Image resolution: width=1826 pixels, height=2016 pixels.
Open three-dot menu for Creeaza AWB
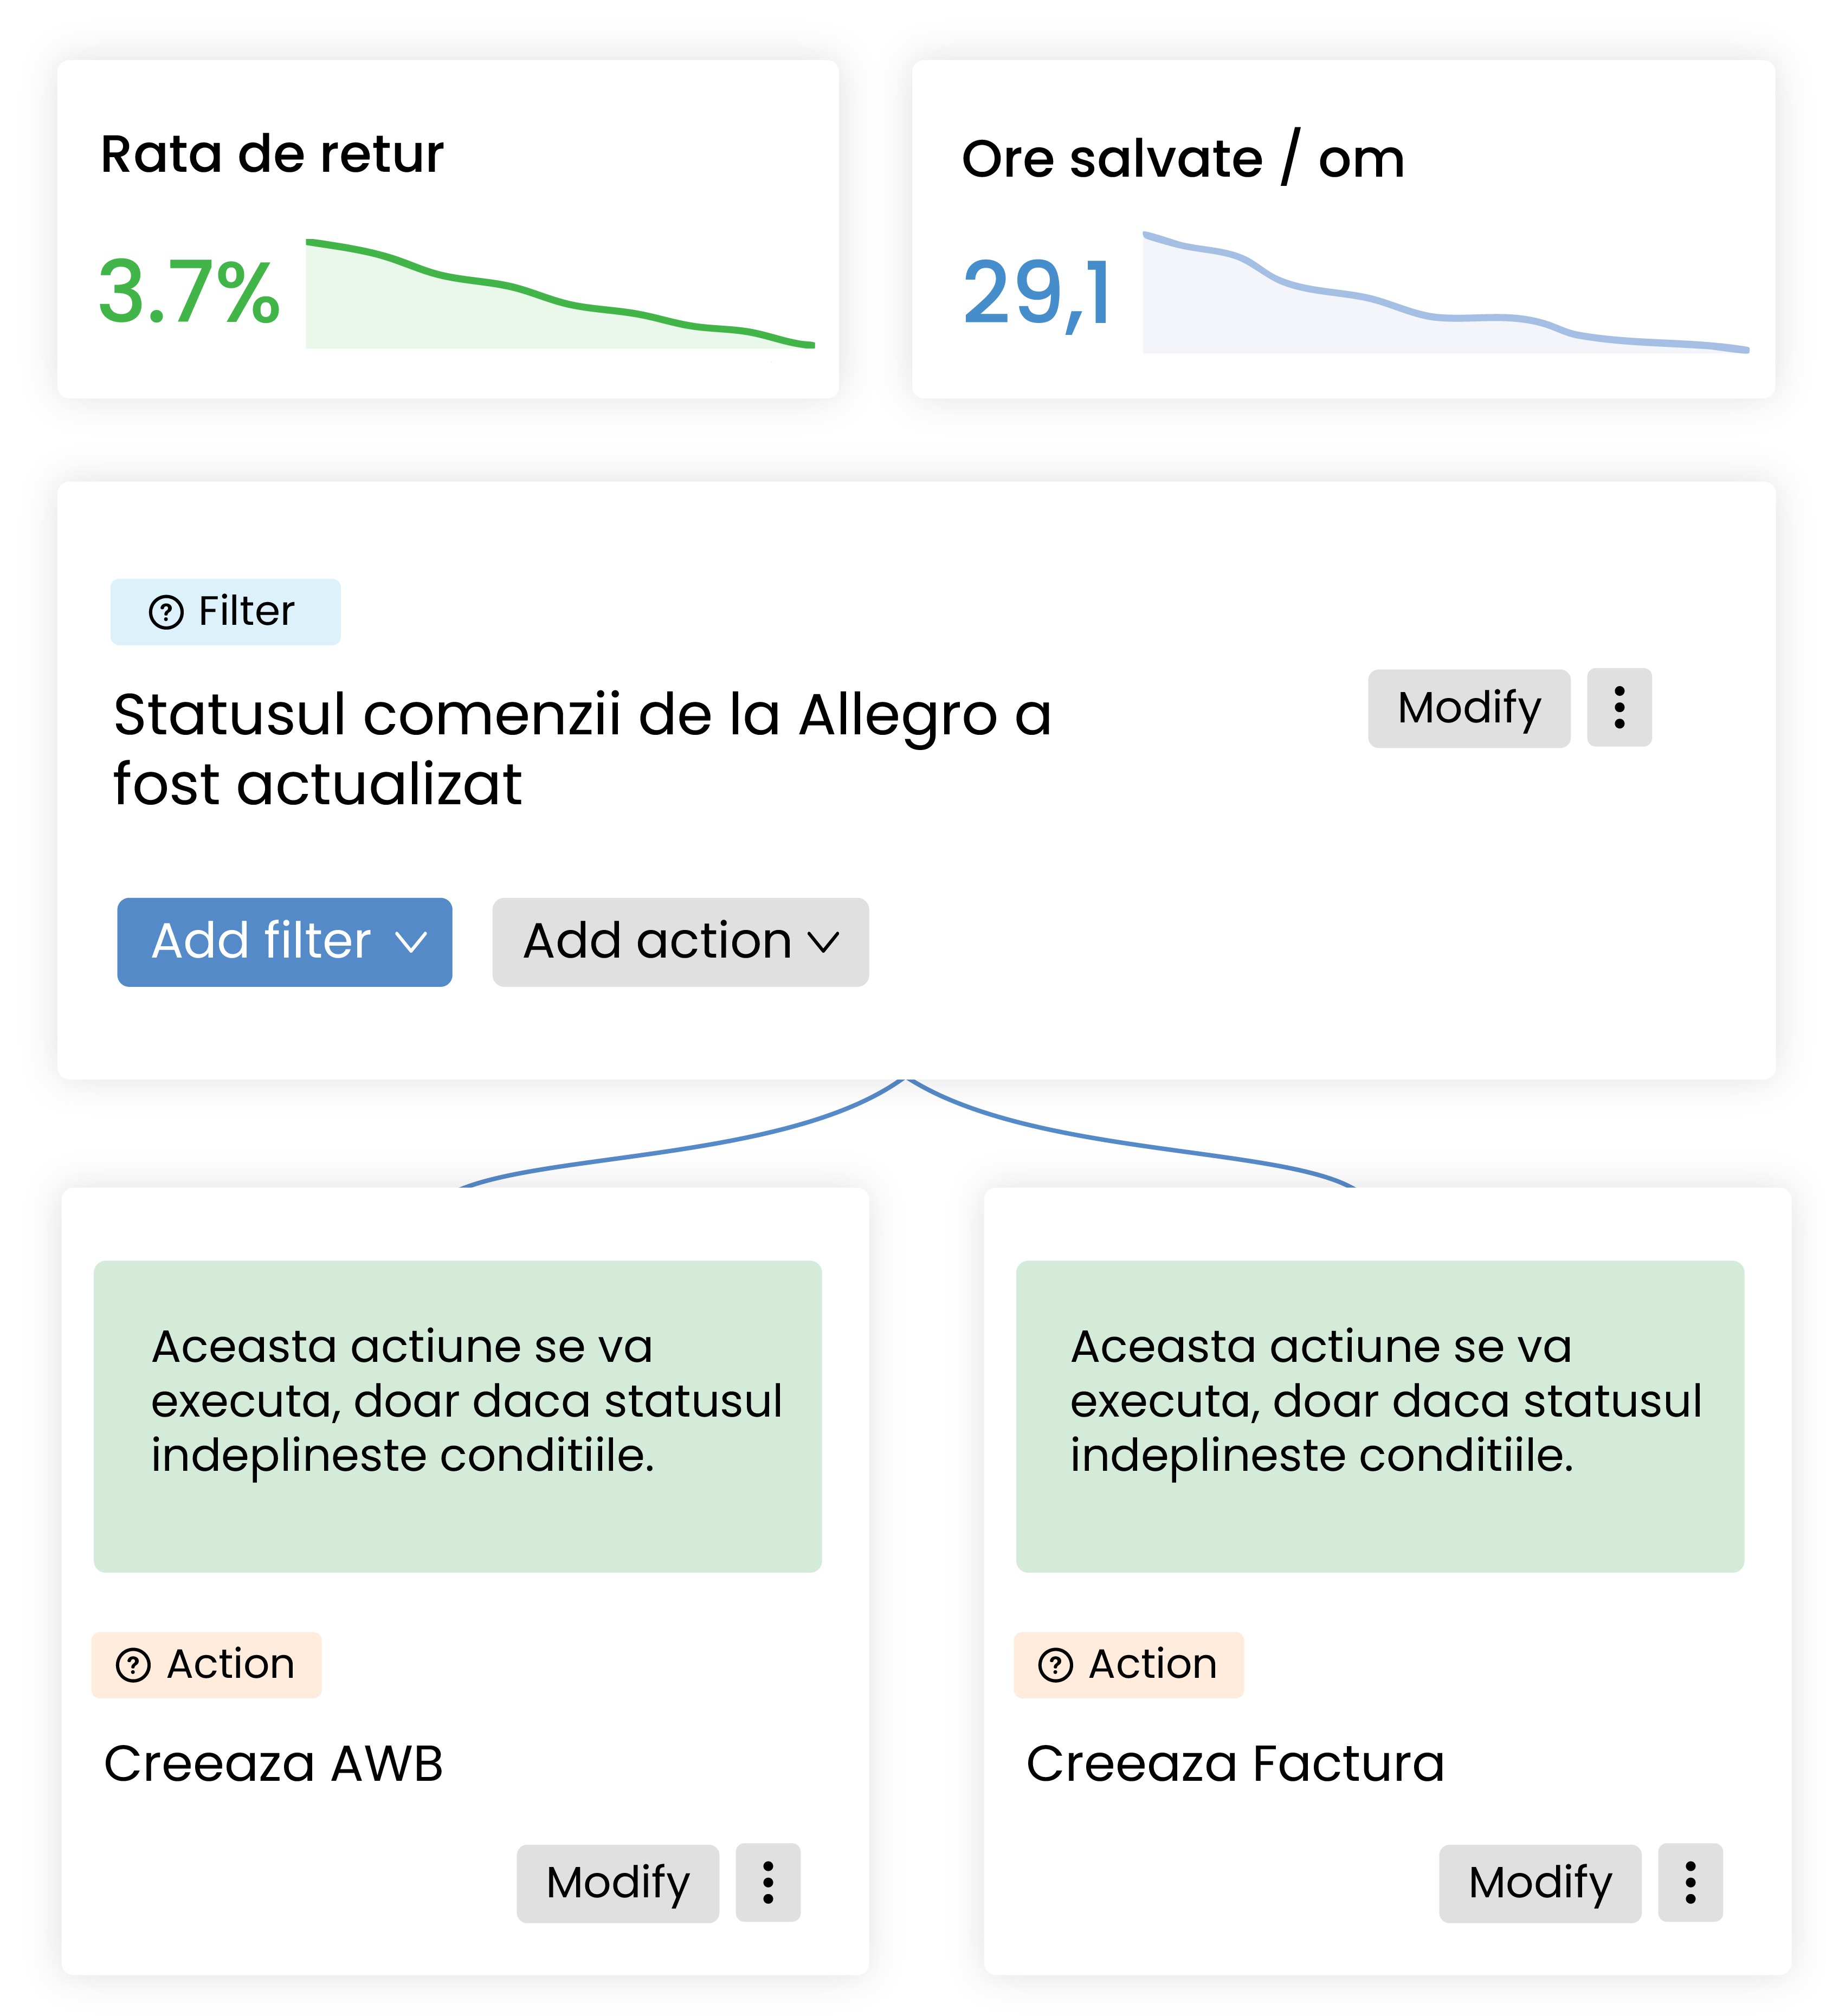pos(768,1883)
